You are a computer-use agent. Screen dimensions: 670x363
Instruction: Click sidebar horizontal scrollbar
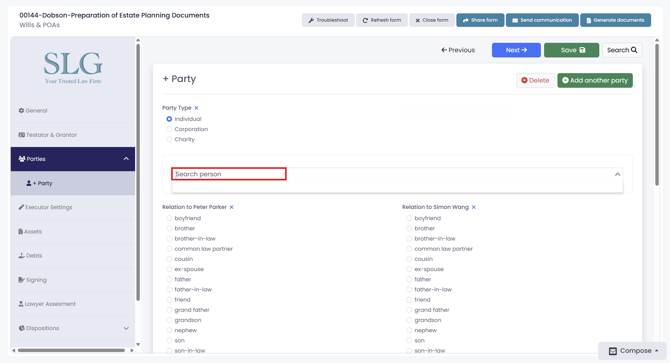(71, 350)
